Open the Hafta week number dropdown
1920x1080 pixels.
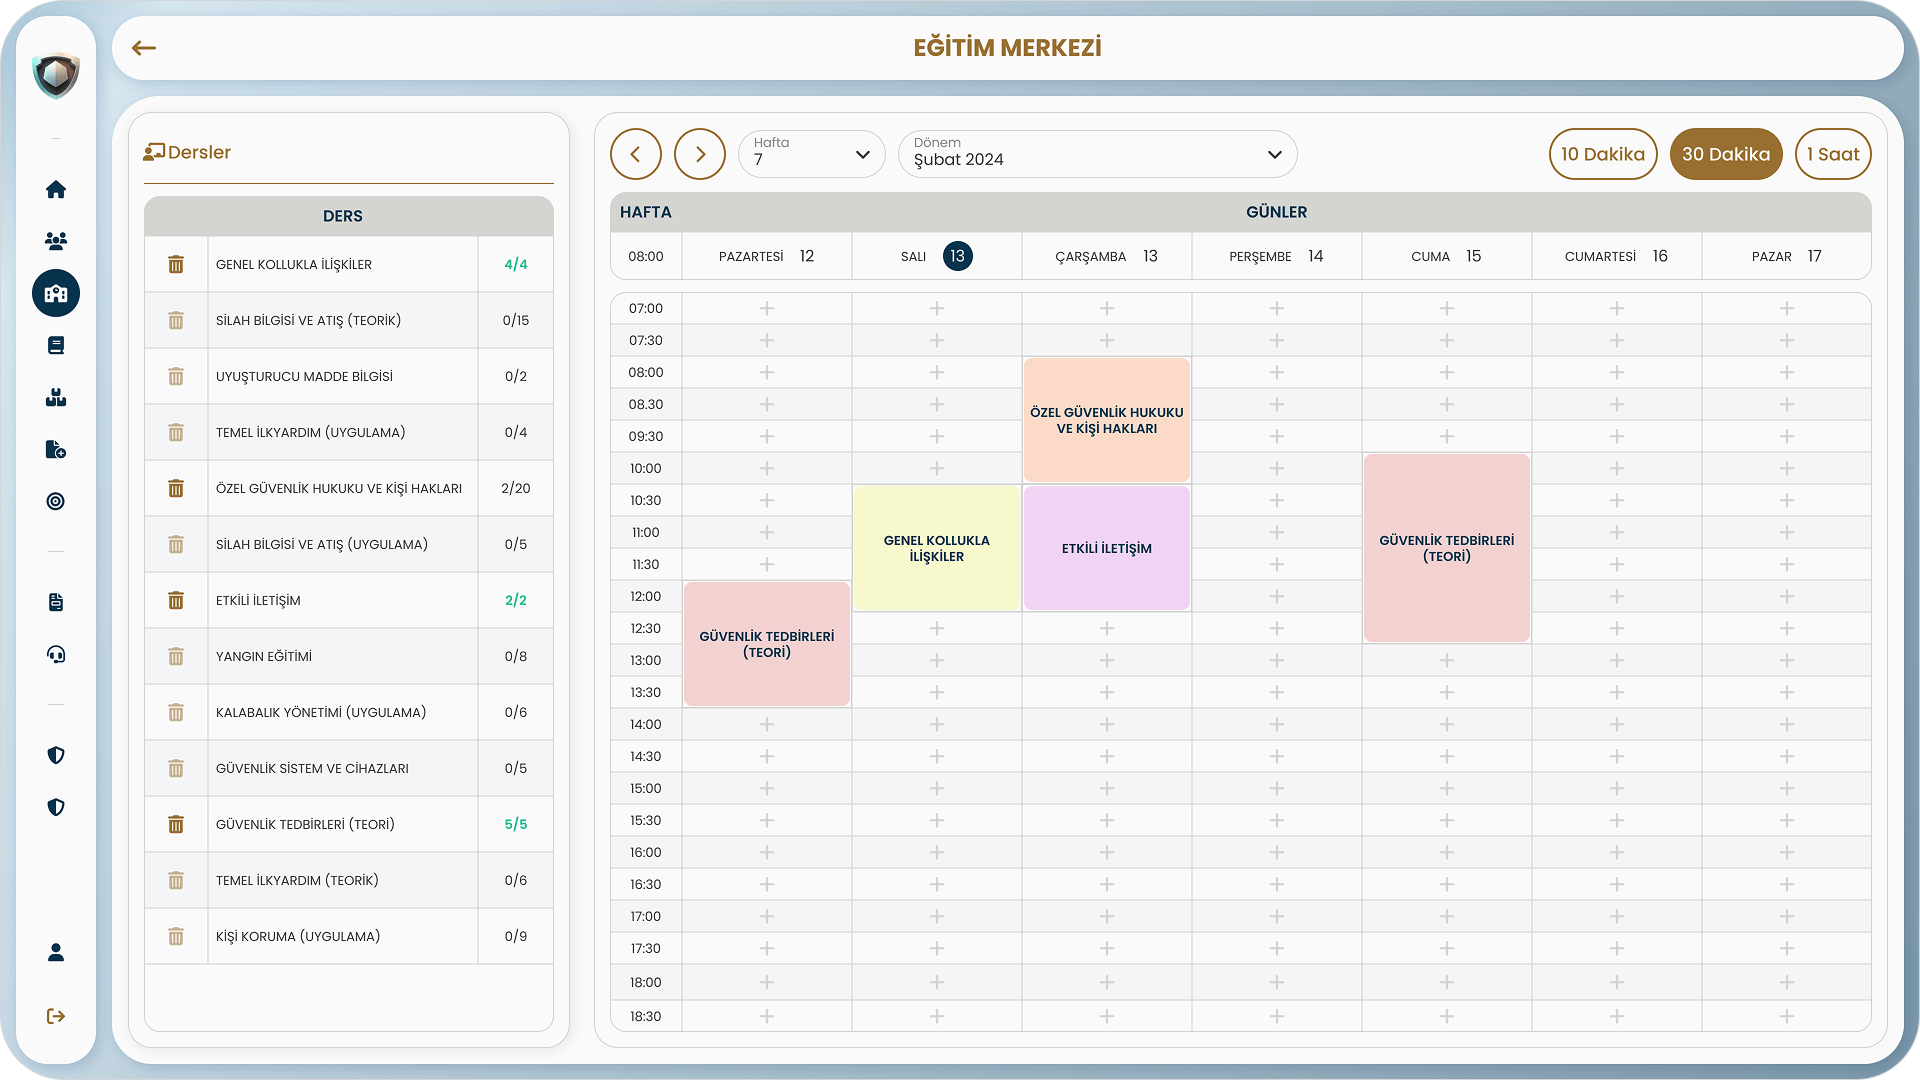pos(811,154)
